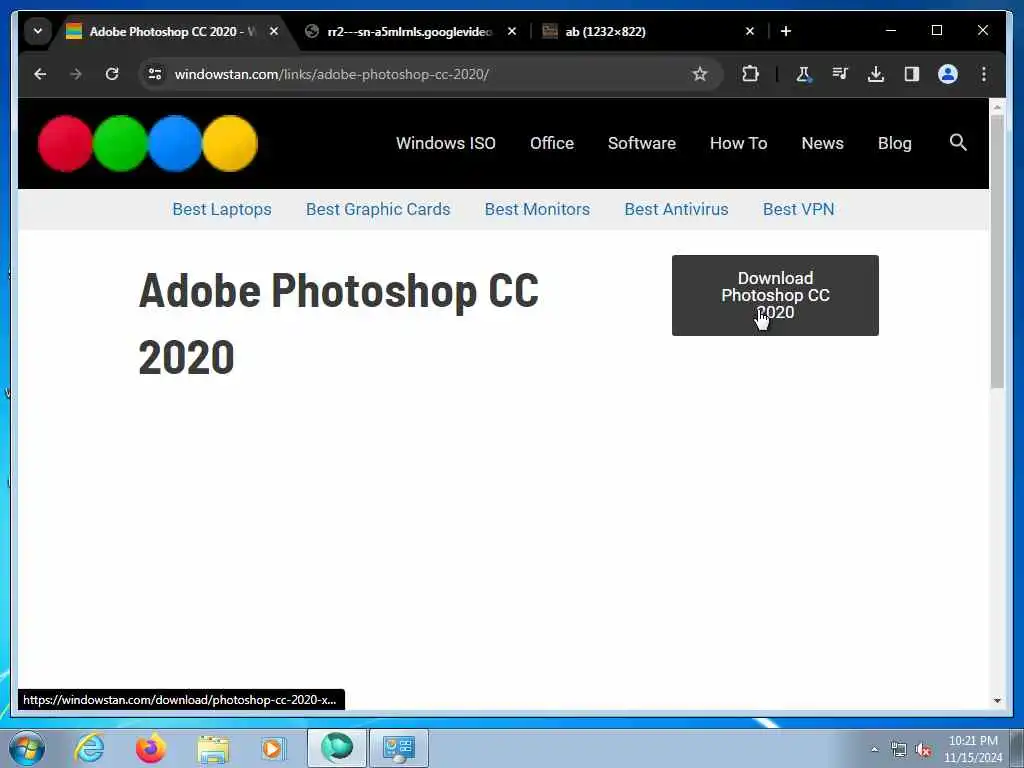Expand the tab search dropdown arrow
This screenshot has width=1024, height=768.
tap(38, 31)
